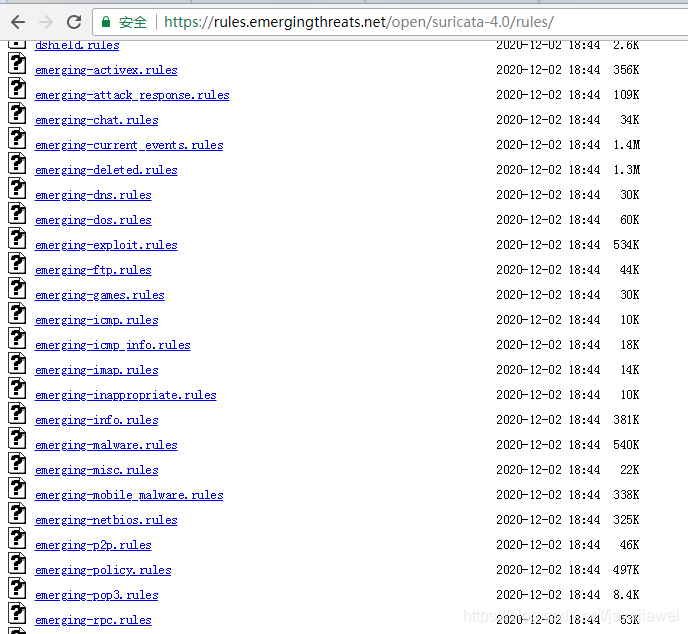Screen dimensions: 688x634
Task: Go back to the previous page
Action: tap(18, 21)
